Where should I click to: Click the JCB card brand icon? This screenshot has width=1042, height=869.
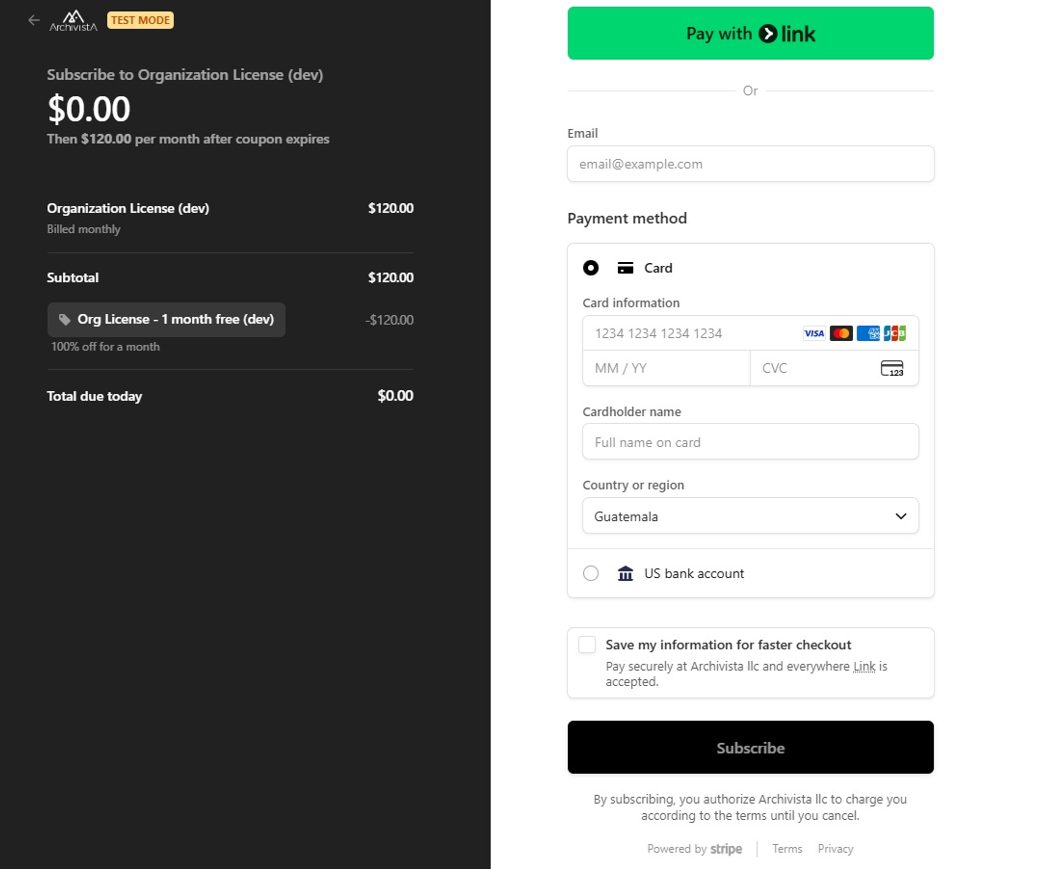tap(895, 333)
